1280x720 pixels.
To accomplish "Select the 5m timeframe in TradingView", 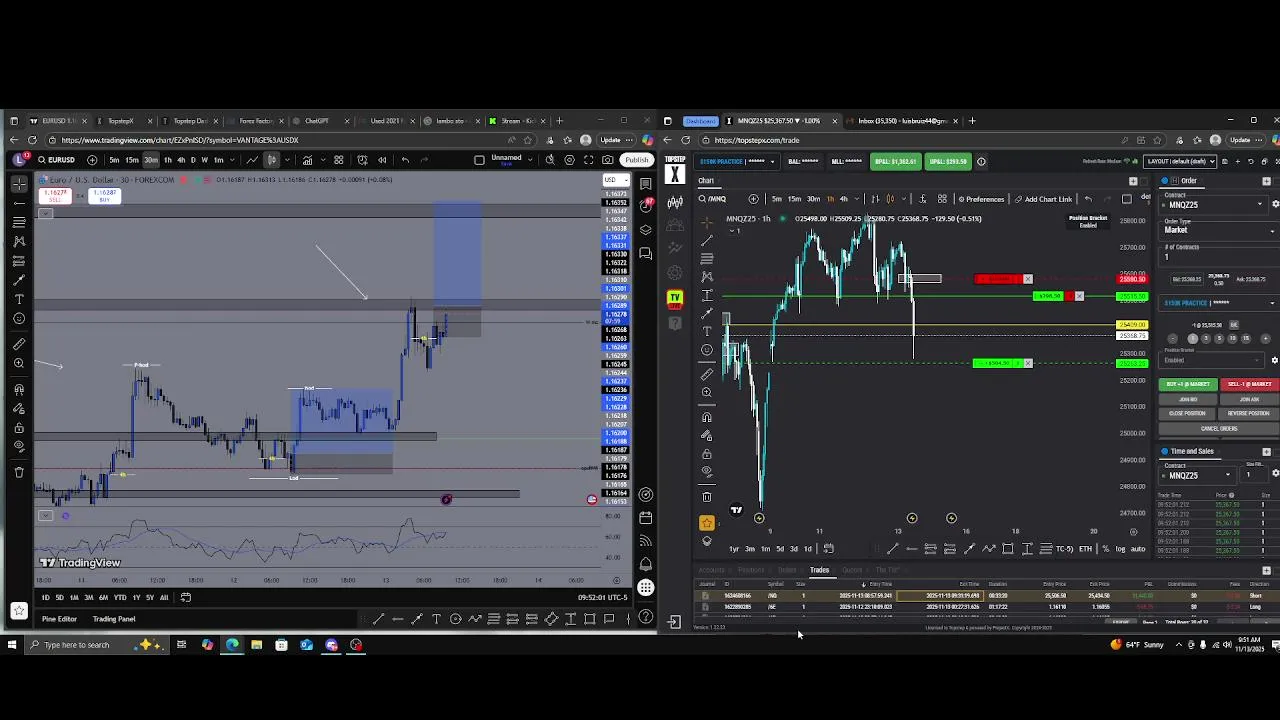I will coord(114,160).
